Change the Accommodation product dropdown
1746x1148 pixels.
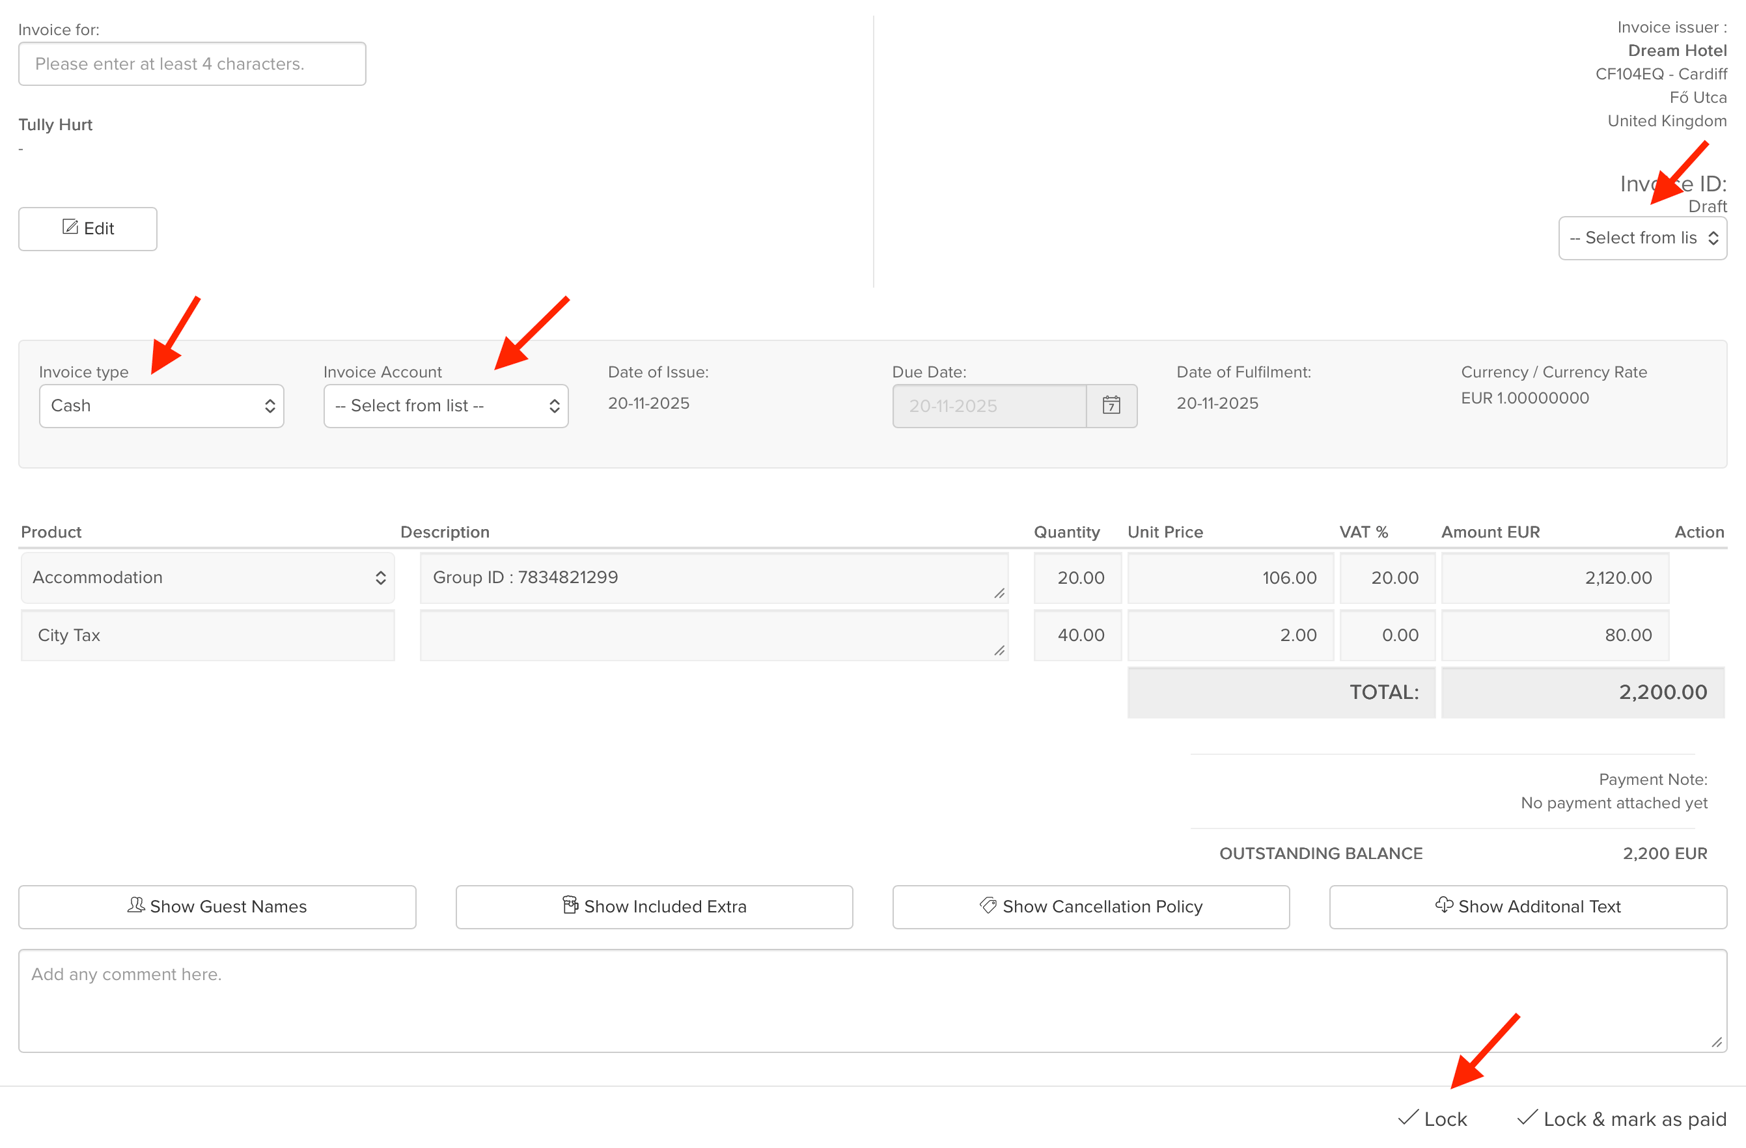click(x=208, y=578)
